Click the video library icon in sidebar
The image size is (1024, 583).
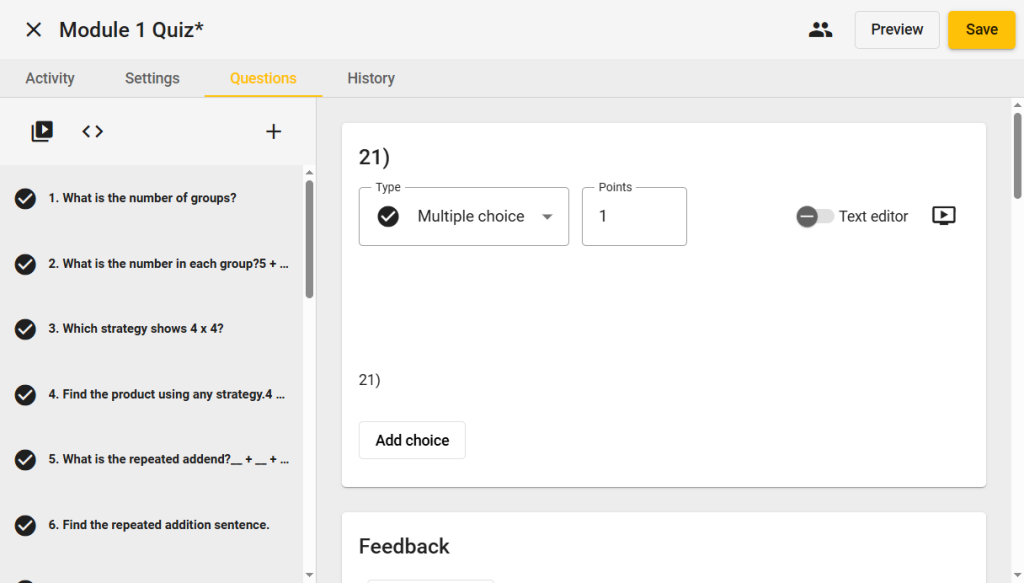tap(42, 131)
